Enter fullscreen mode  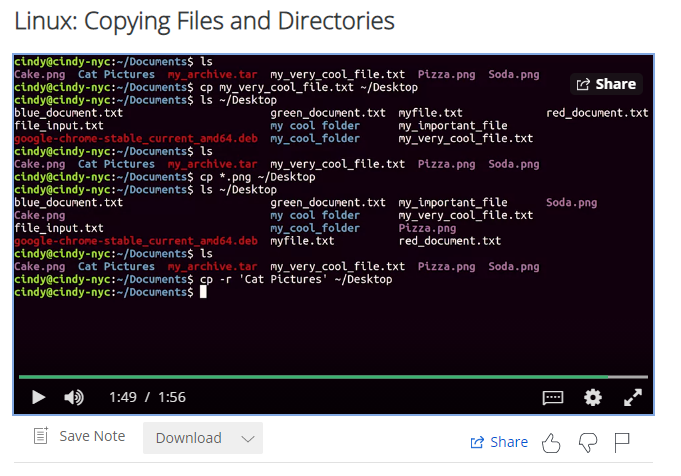point(633,397)
